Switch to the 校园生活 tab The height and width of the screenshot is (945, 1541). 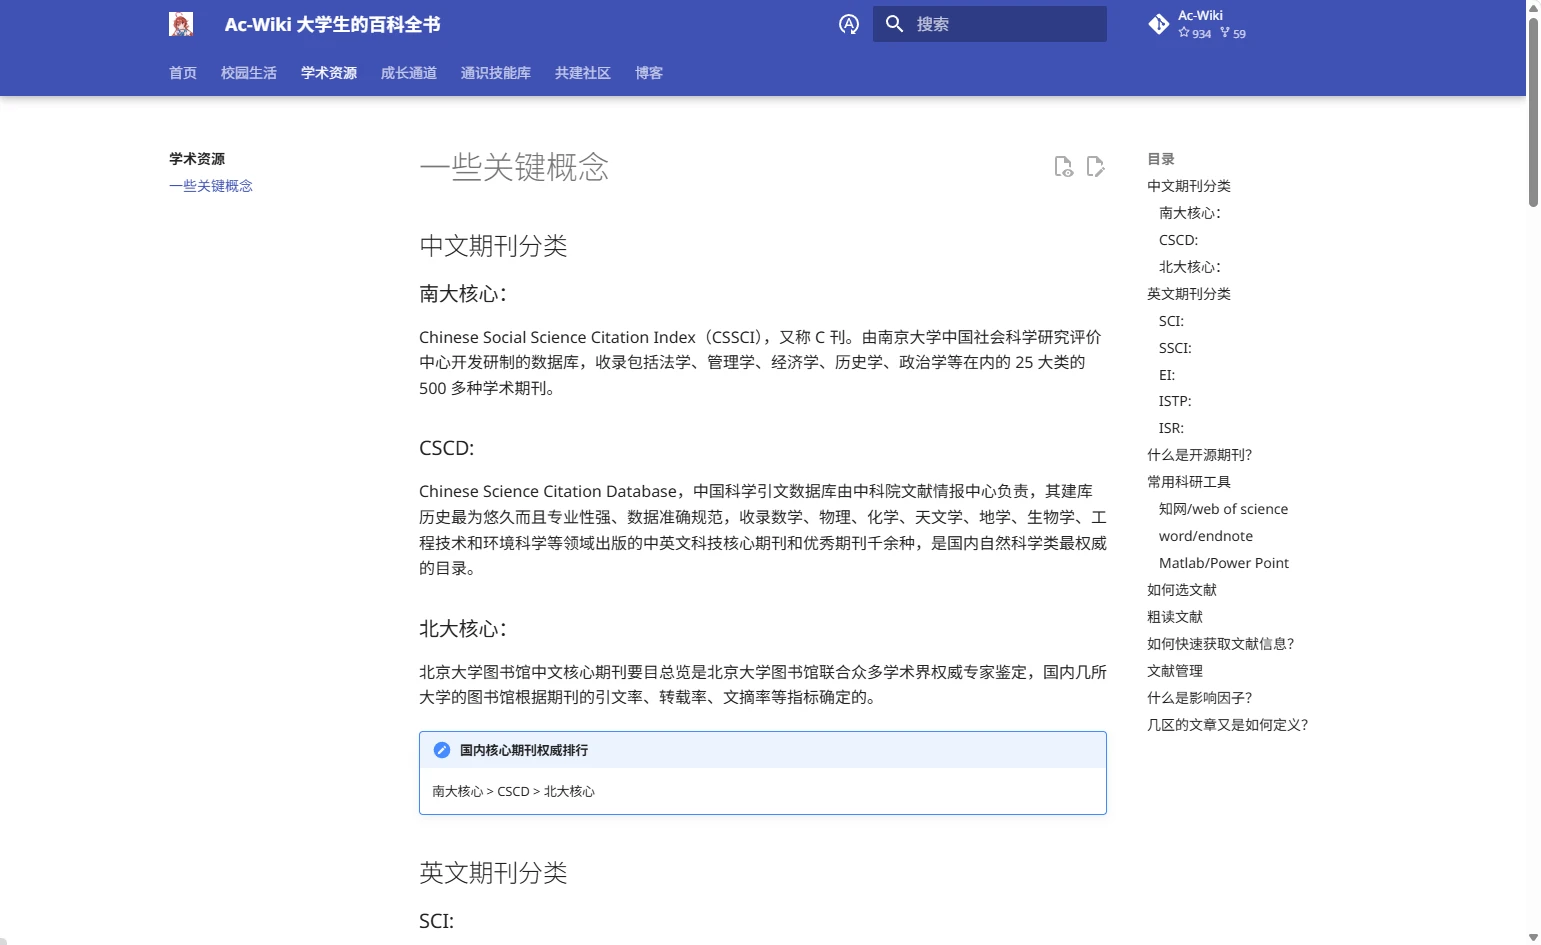click(x=249, y=73)
